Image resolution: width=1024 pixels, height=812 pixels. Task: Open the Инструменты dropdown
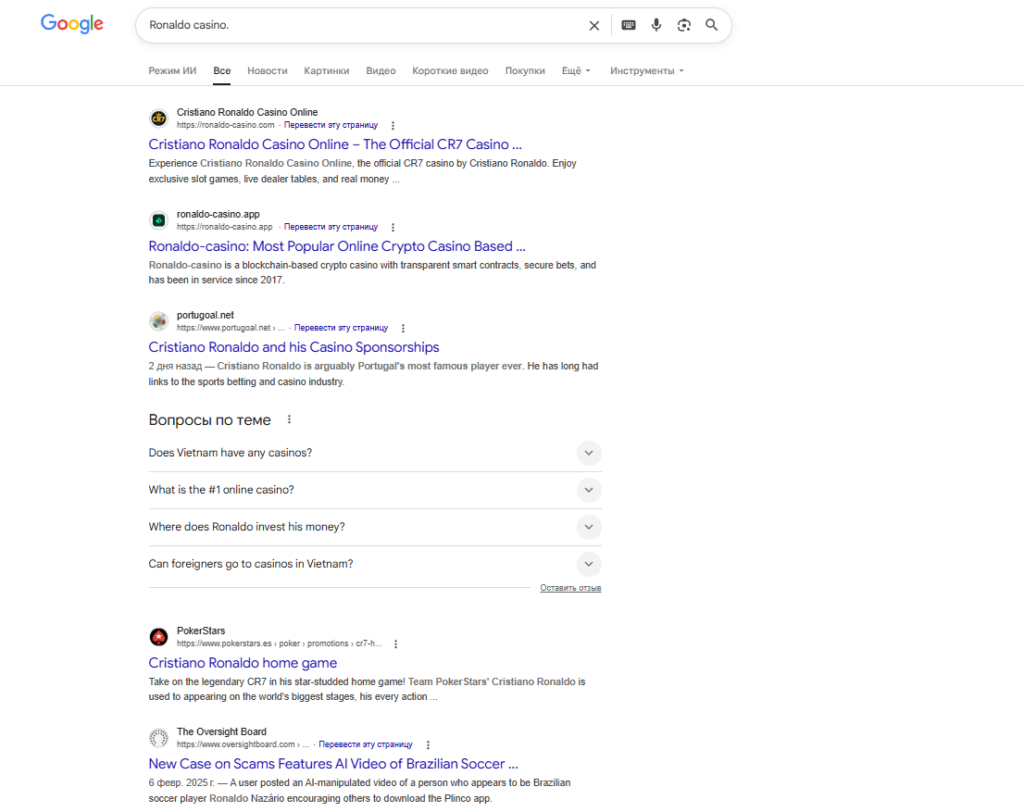pyautogui.click(x=647, y=71)
